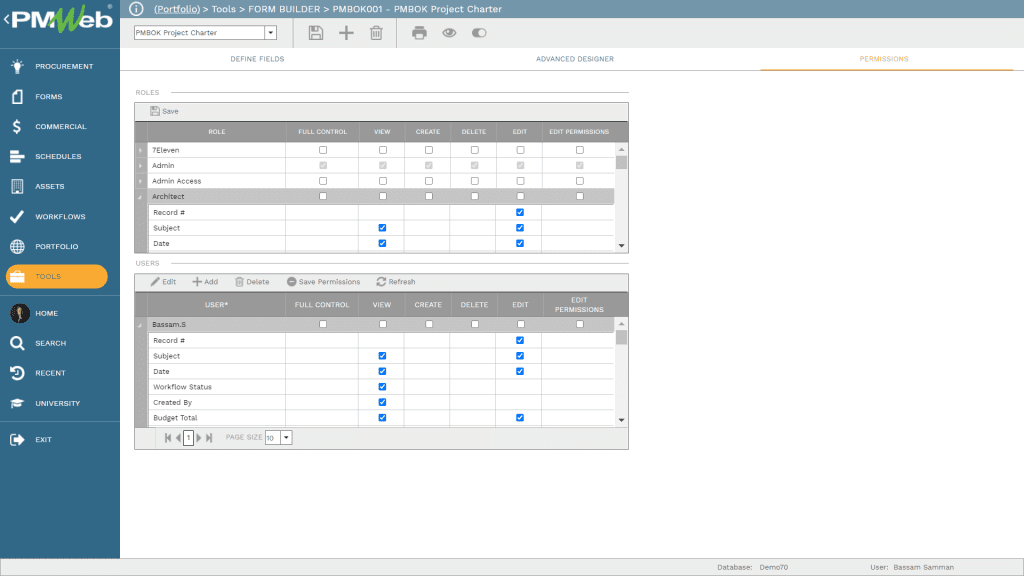Open the Recent history icon
The image size is (1024, 576).
tap(18, 373)
